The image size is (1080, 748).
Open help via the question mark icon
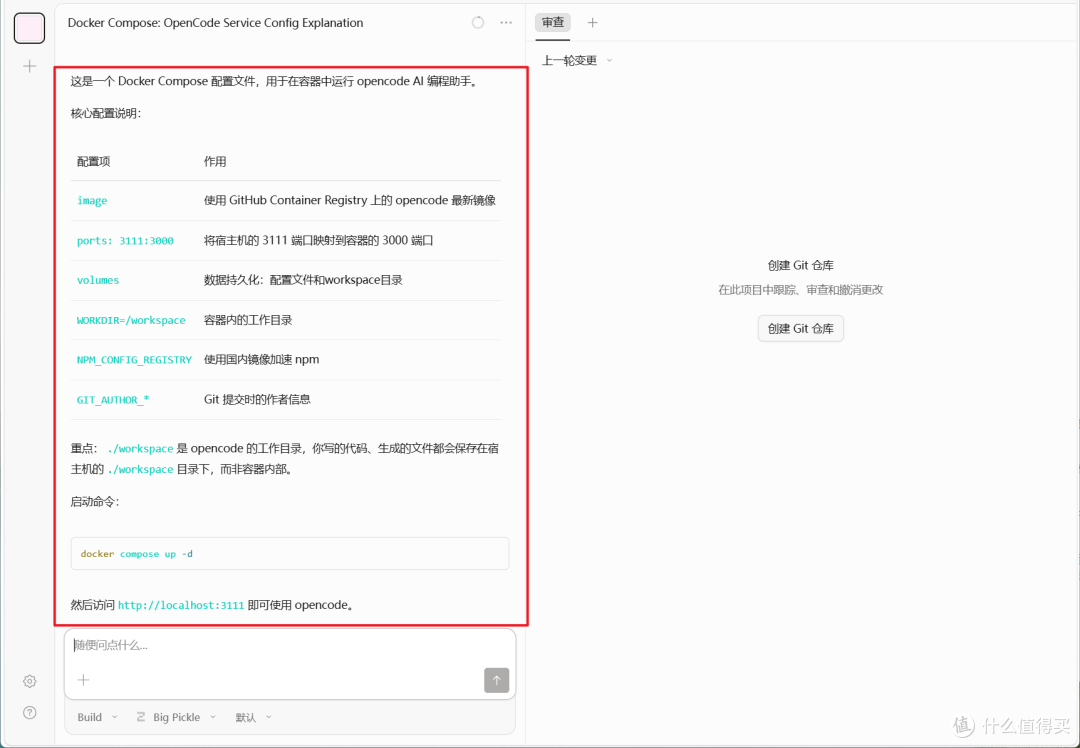[30, 712]
